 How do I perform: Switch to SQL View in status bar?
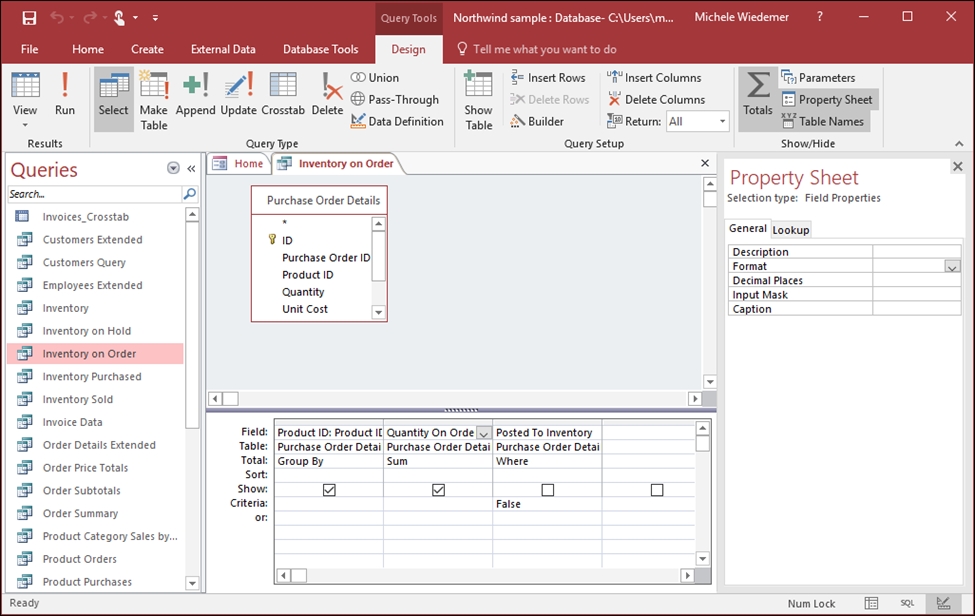pos(907,603)
